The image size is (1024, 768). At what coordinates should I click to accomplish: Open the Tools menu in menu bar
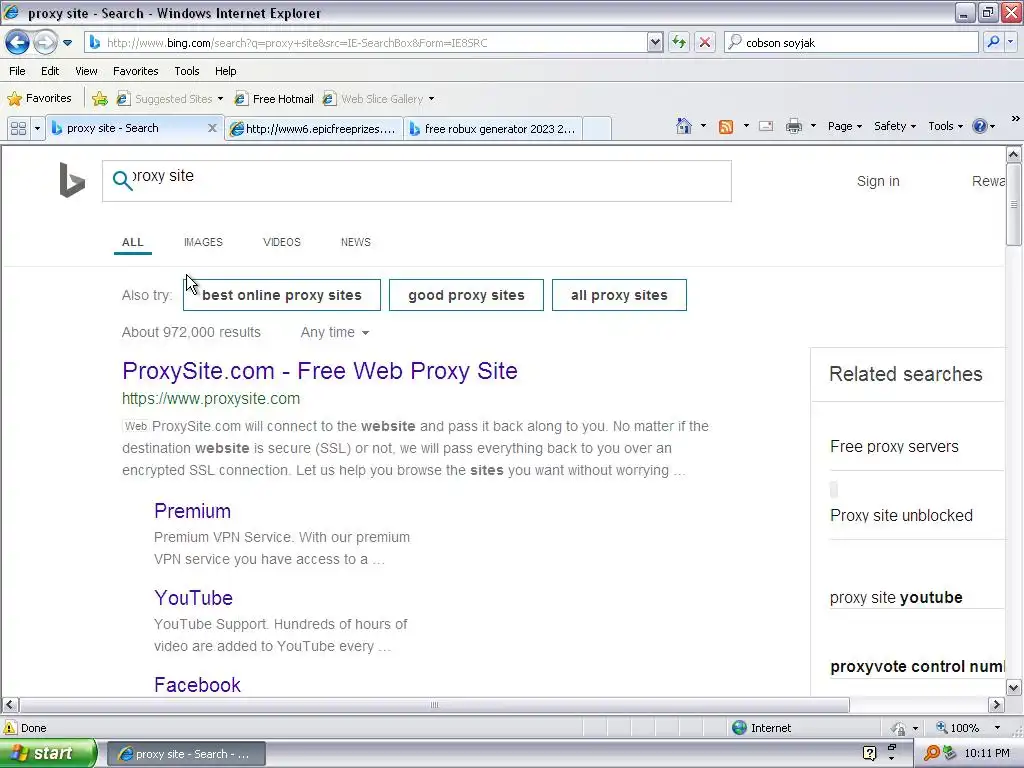(187, 71)
